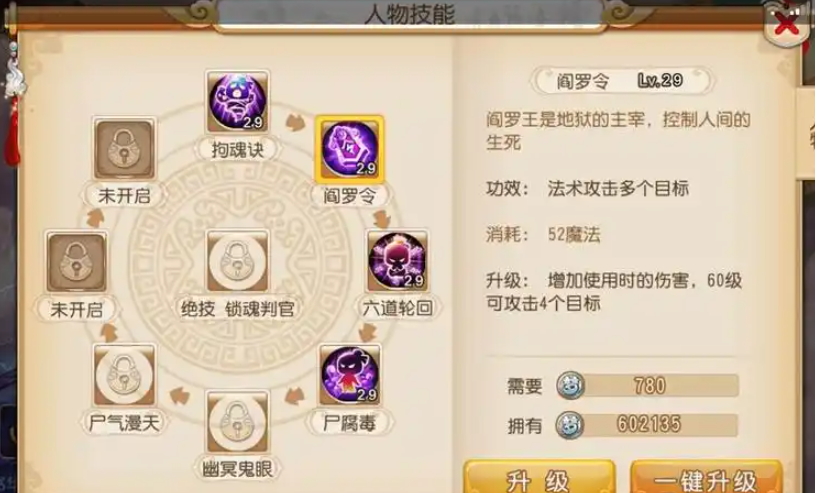Image resolution: width=815 pixels, height=493 pixels.
Task: Click the 阎罗令 Lv.29 title banner
Action: click(622, 81)
